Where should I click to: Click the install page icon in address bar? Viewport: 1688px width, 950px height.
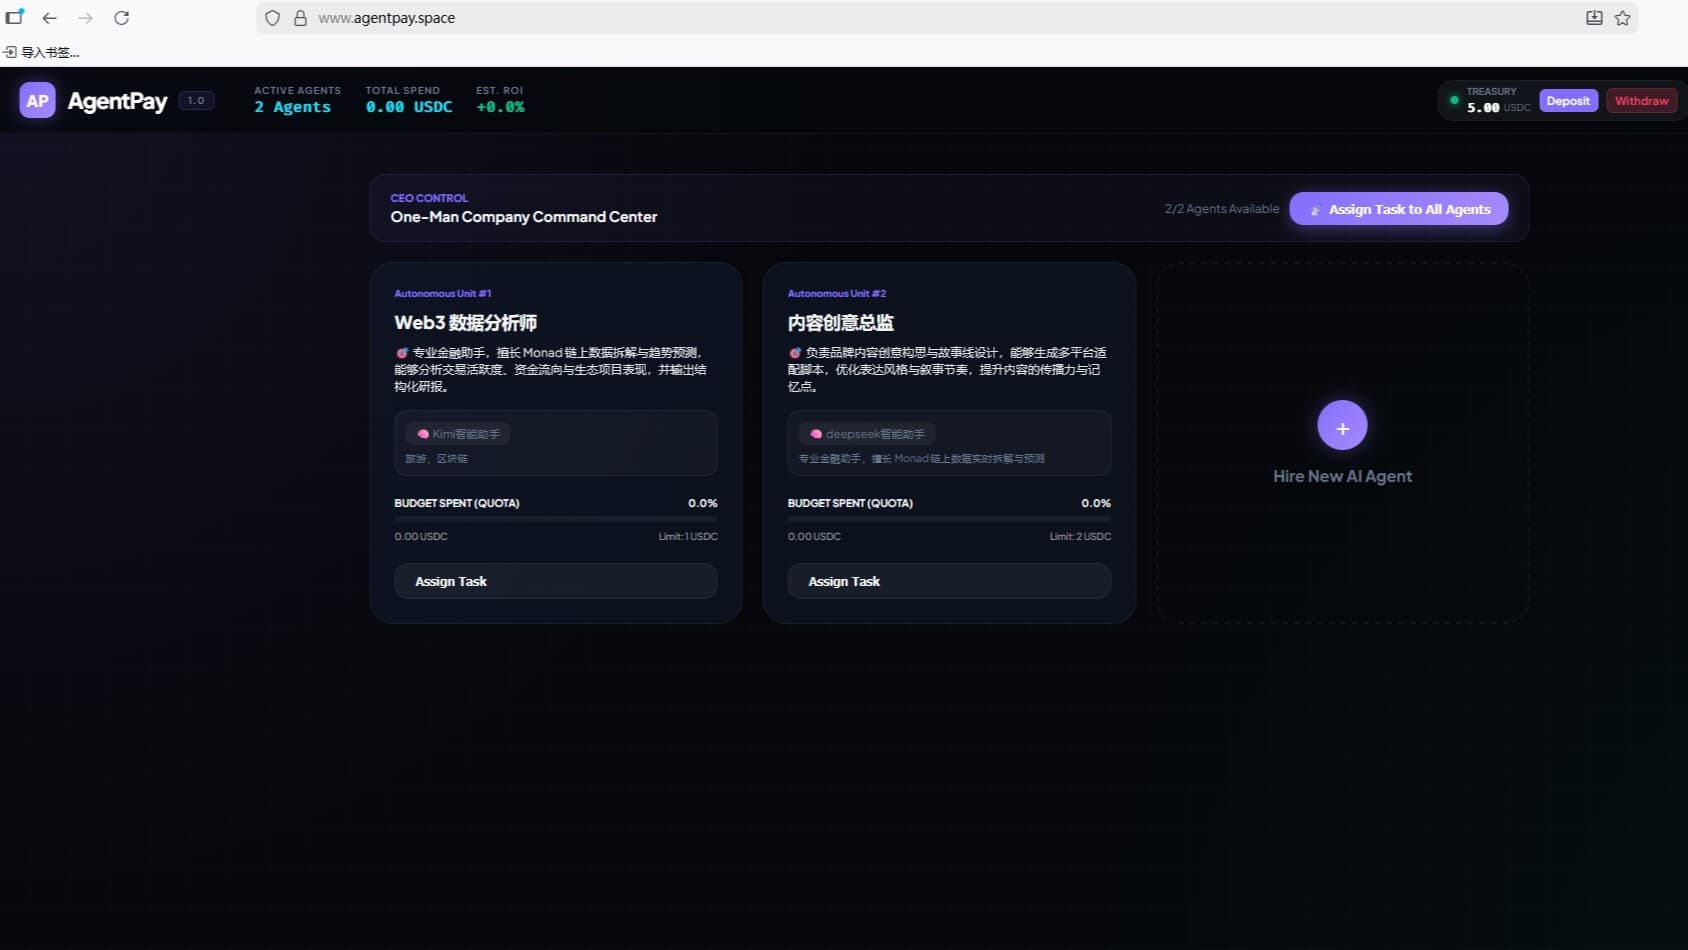coord(1594,18)
